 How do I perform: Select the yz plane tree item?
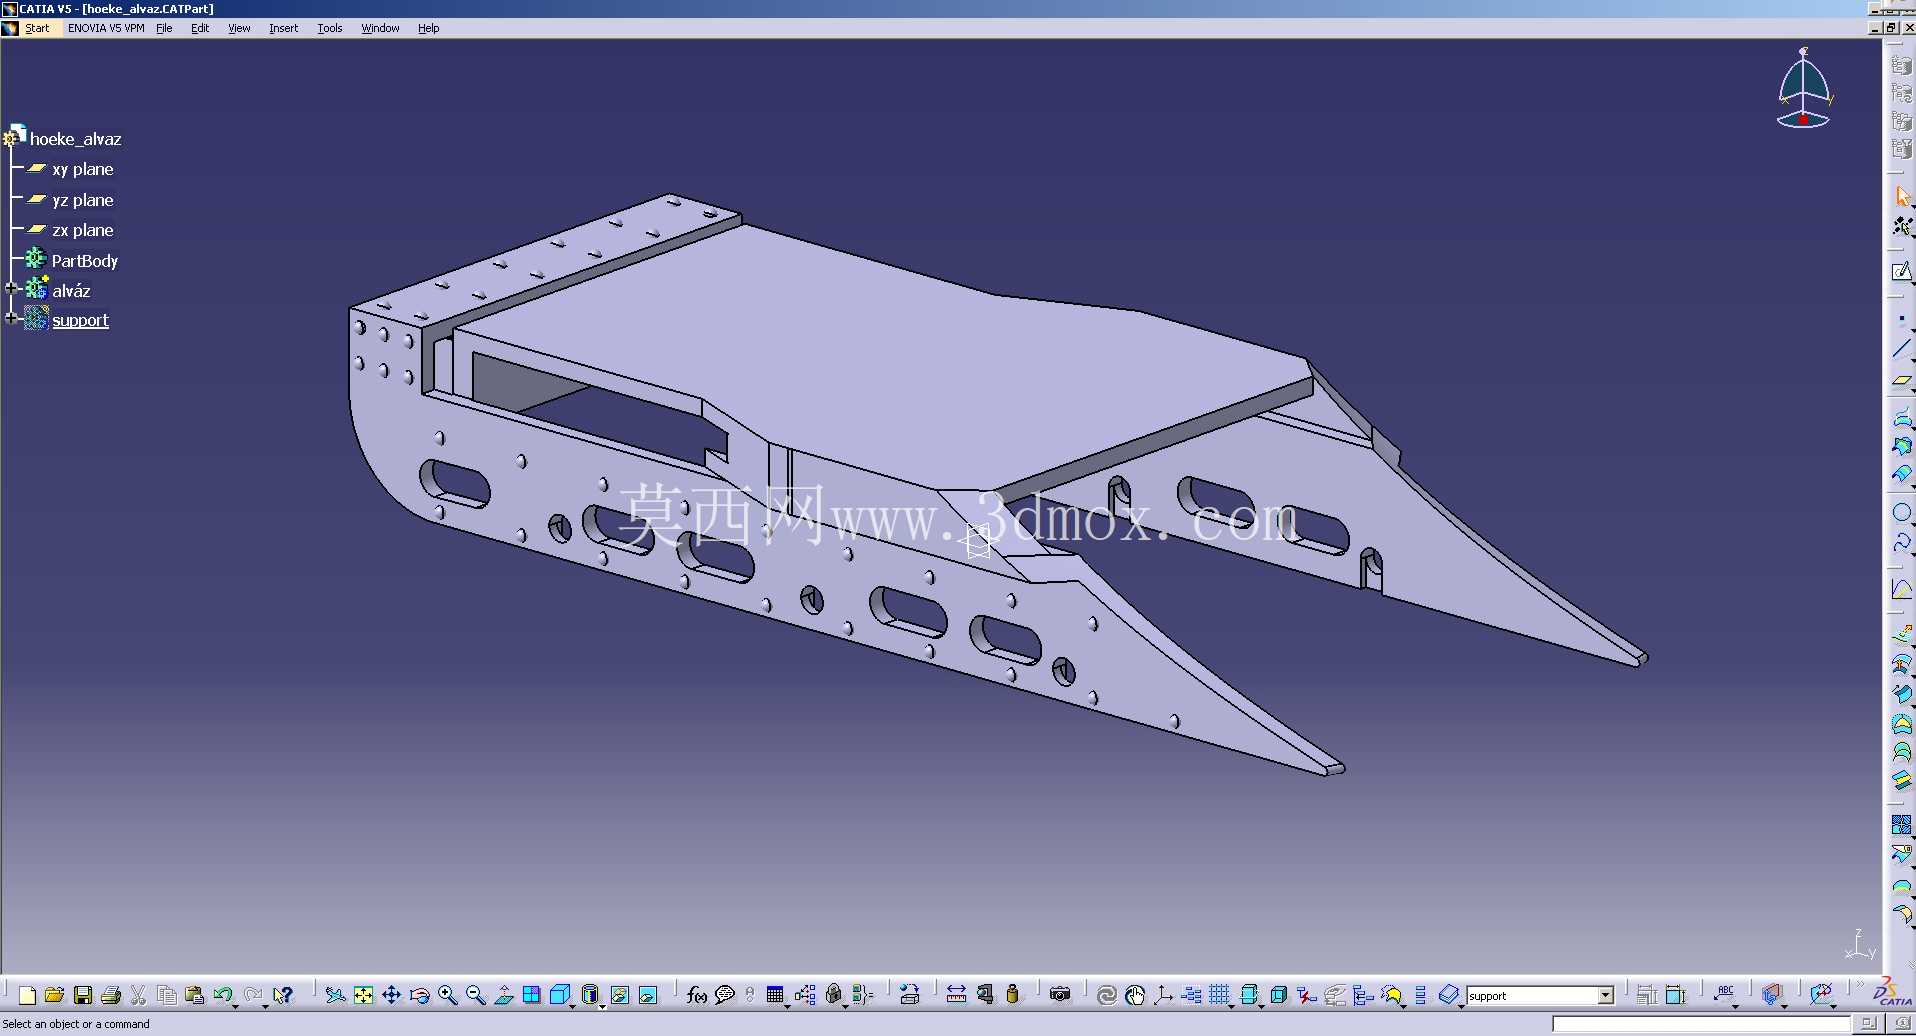pyautogui.click(x=83, y=200)
